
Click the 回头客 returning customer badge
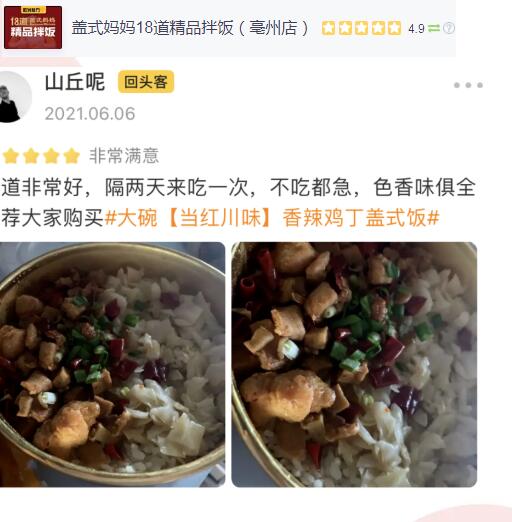pyautogui.click(x=146, y=82)
